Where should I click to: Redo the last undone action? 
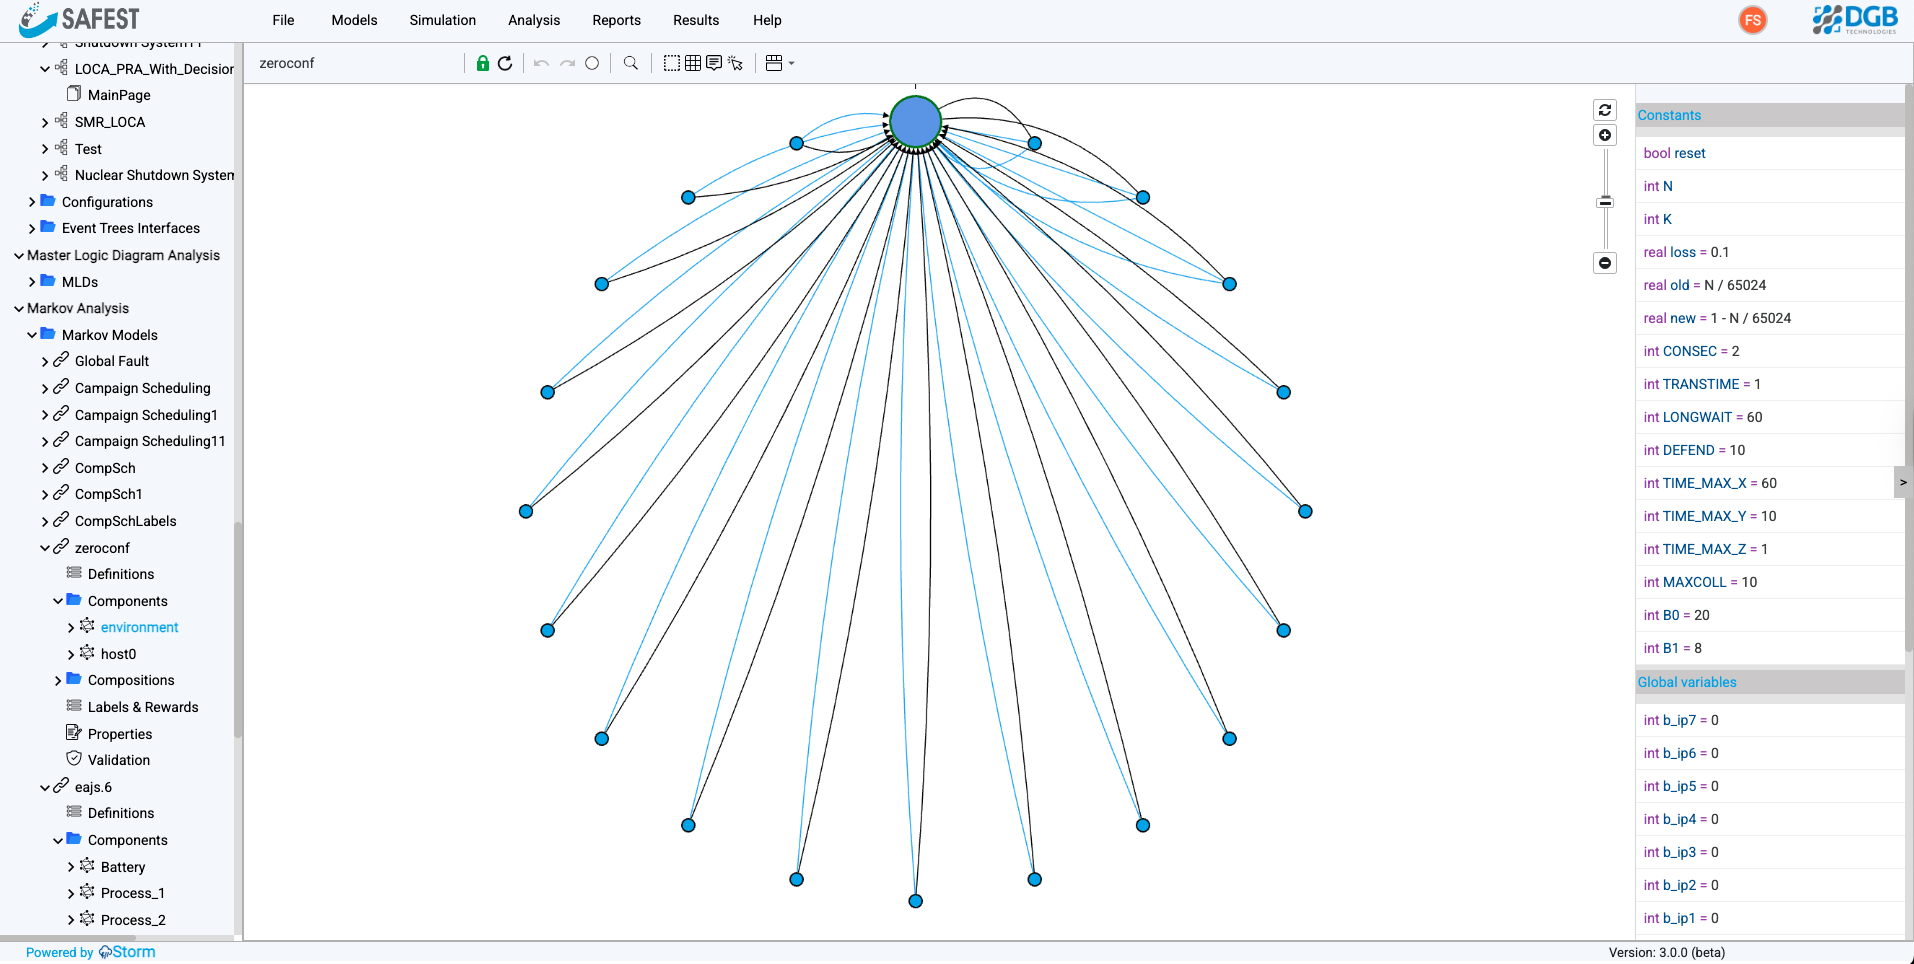point(568,62)
